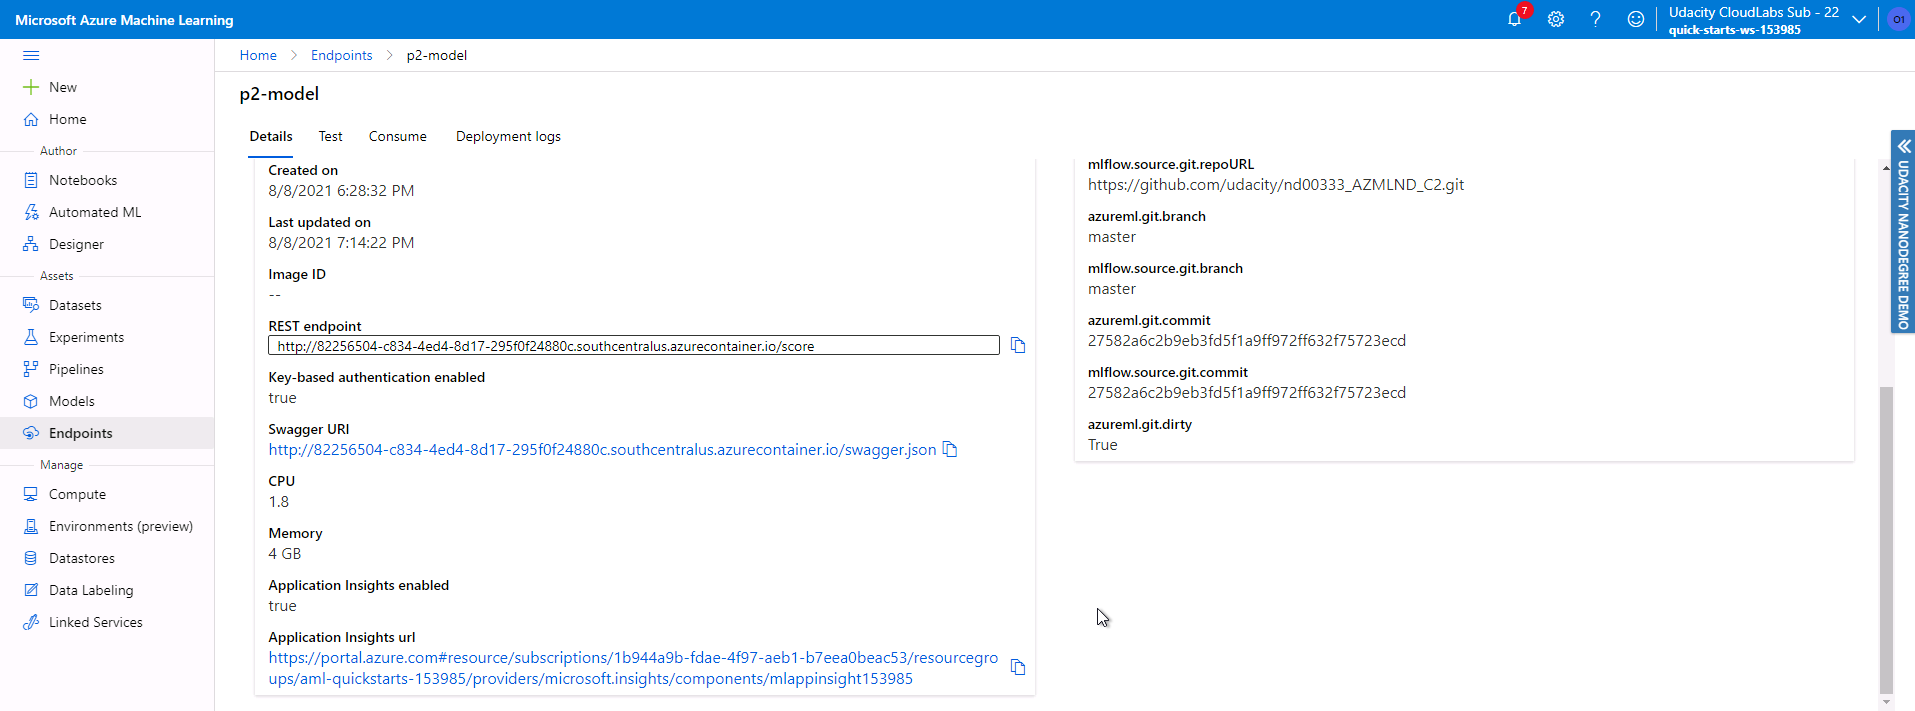Click the p2-model page heading
The height and width of the screenshot is (711, 1915).
(279, 94)
